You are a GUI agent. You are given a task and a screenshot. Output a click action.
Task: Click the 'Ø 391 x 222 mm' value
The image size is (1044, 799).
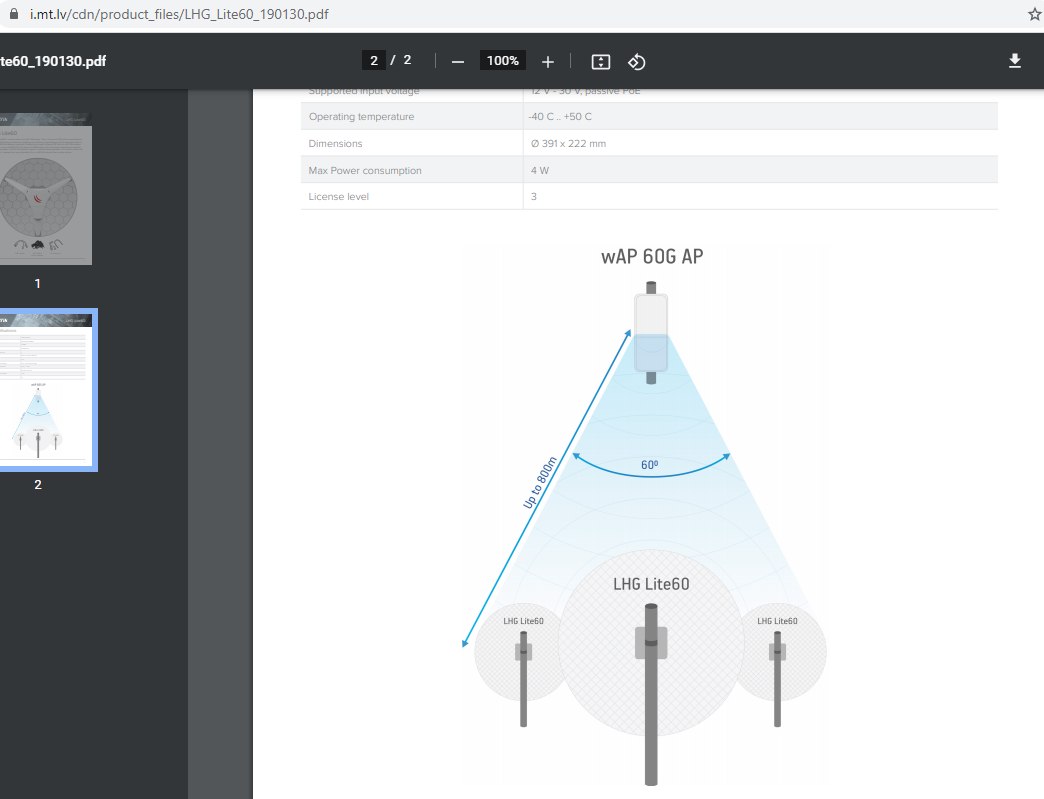pos(568,143)
